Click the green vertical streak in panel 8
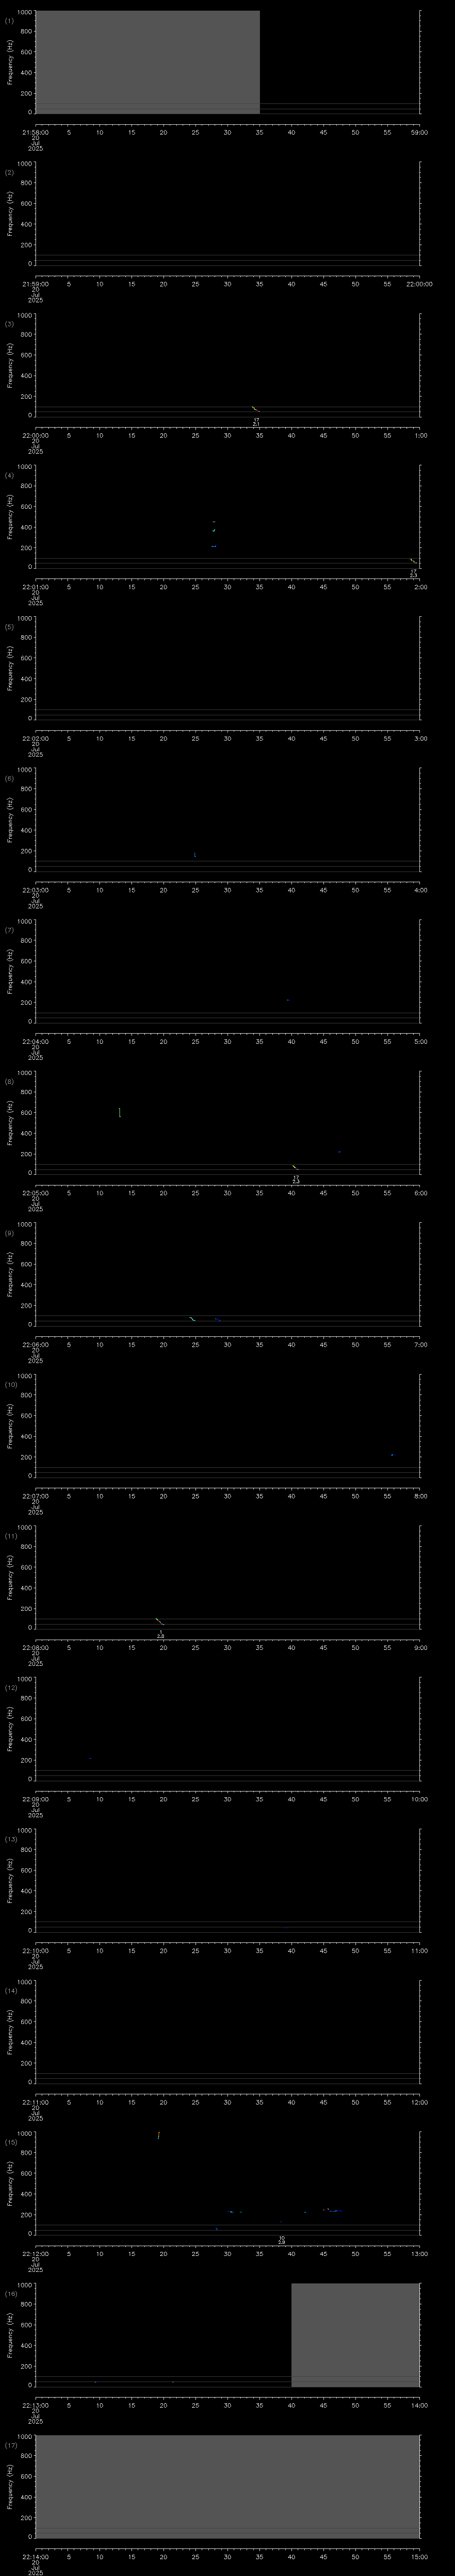This screenshot has height=2576, width=455. click(x=119, y=1112)
